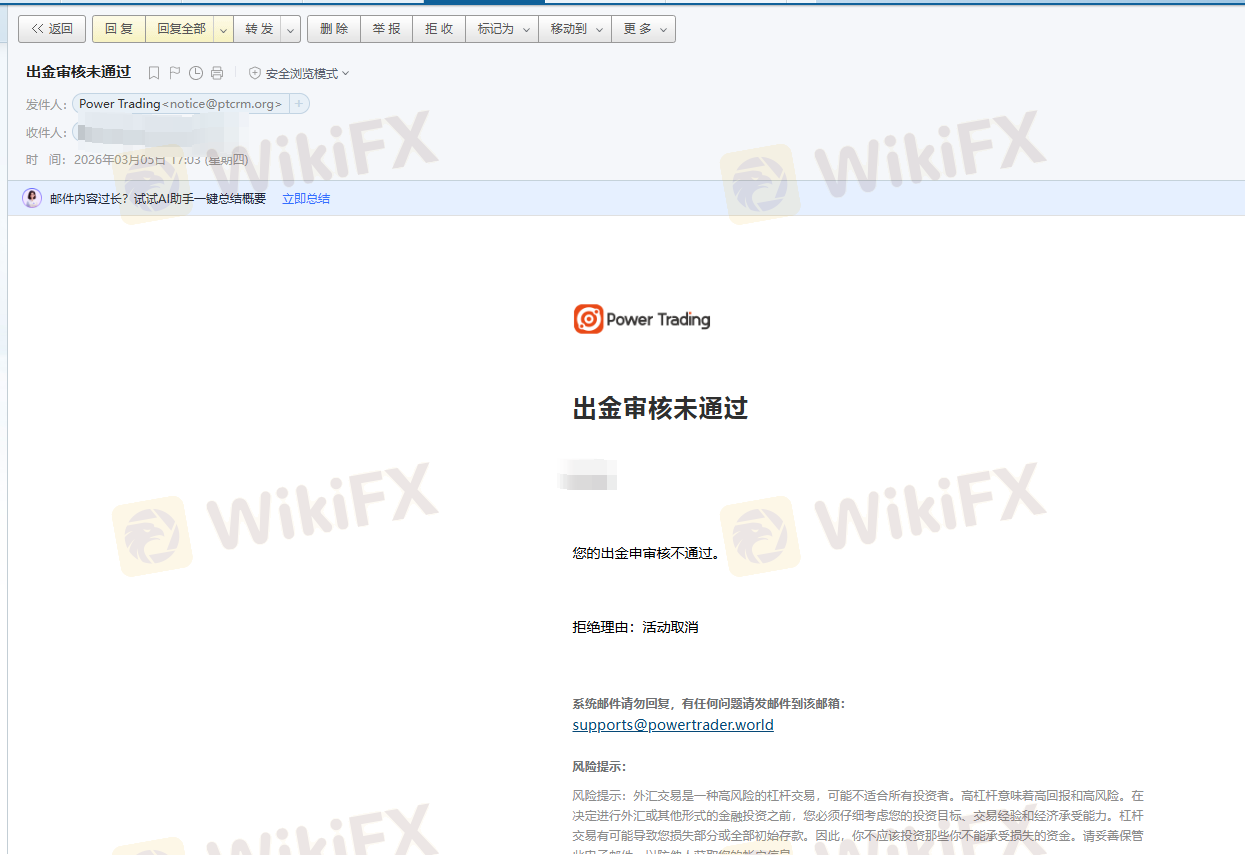Bookmark the email with the bookmark icon
The image size is (1245, 855).
pyautogui.click(x=153, y=73)
